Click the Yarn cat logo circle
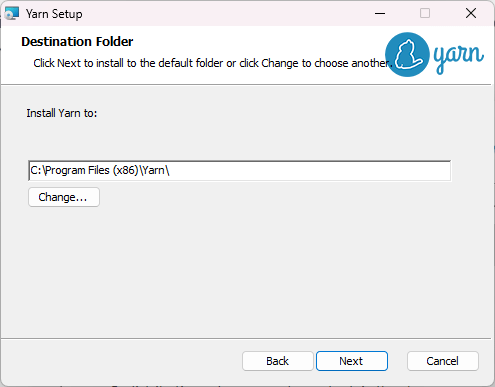Screen dimensions: 495x387 [407, 55]
